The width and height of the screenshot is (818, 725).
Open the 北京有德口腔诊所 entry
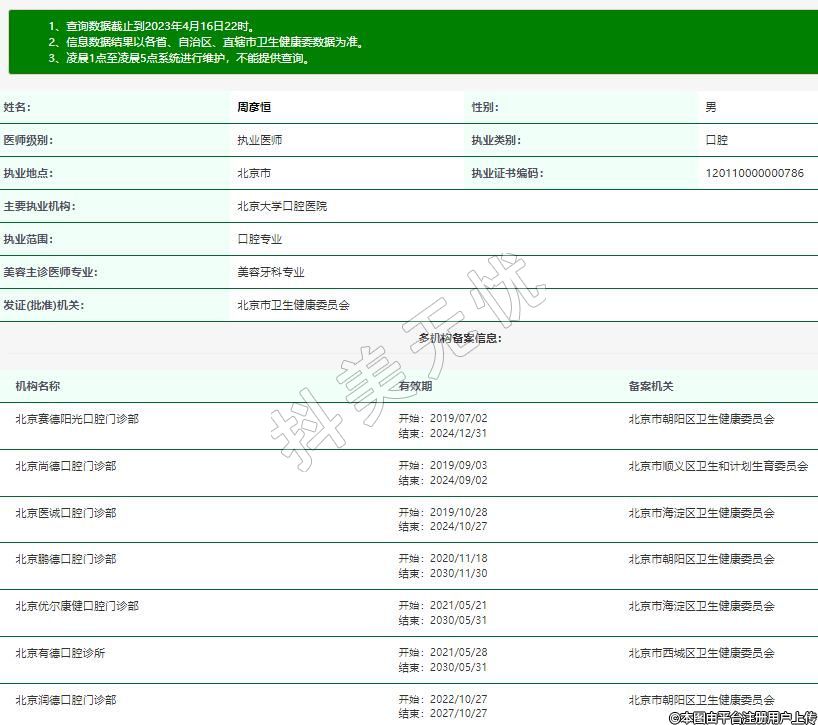(x=60, y=653)
